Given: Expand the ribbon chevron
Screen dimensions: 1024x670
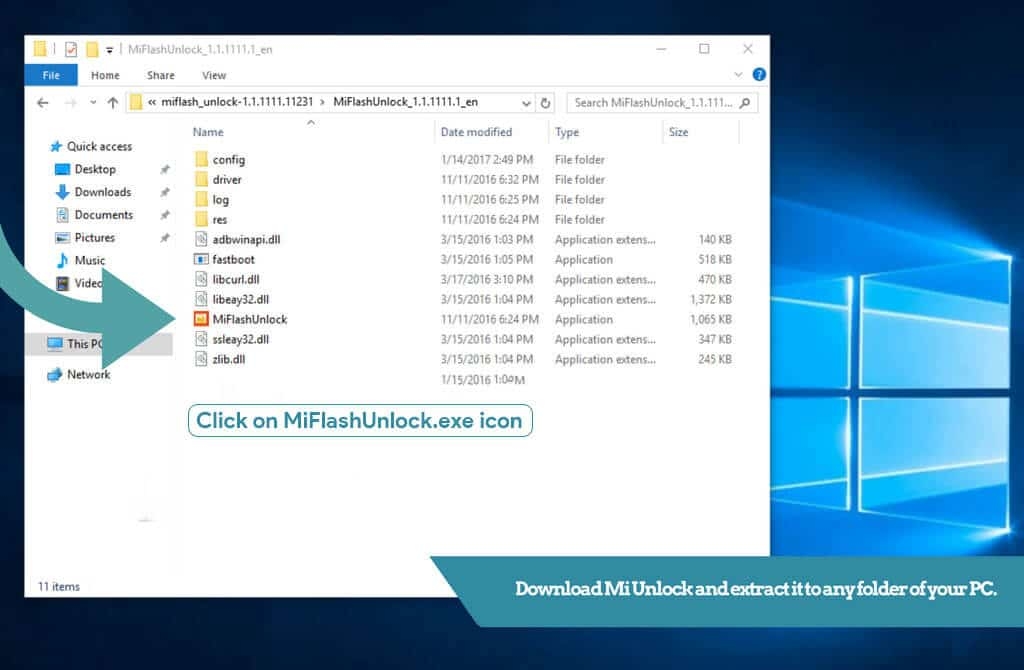Looking at the screenshot, I should (x=738, y=74).
